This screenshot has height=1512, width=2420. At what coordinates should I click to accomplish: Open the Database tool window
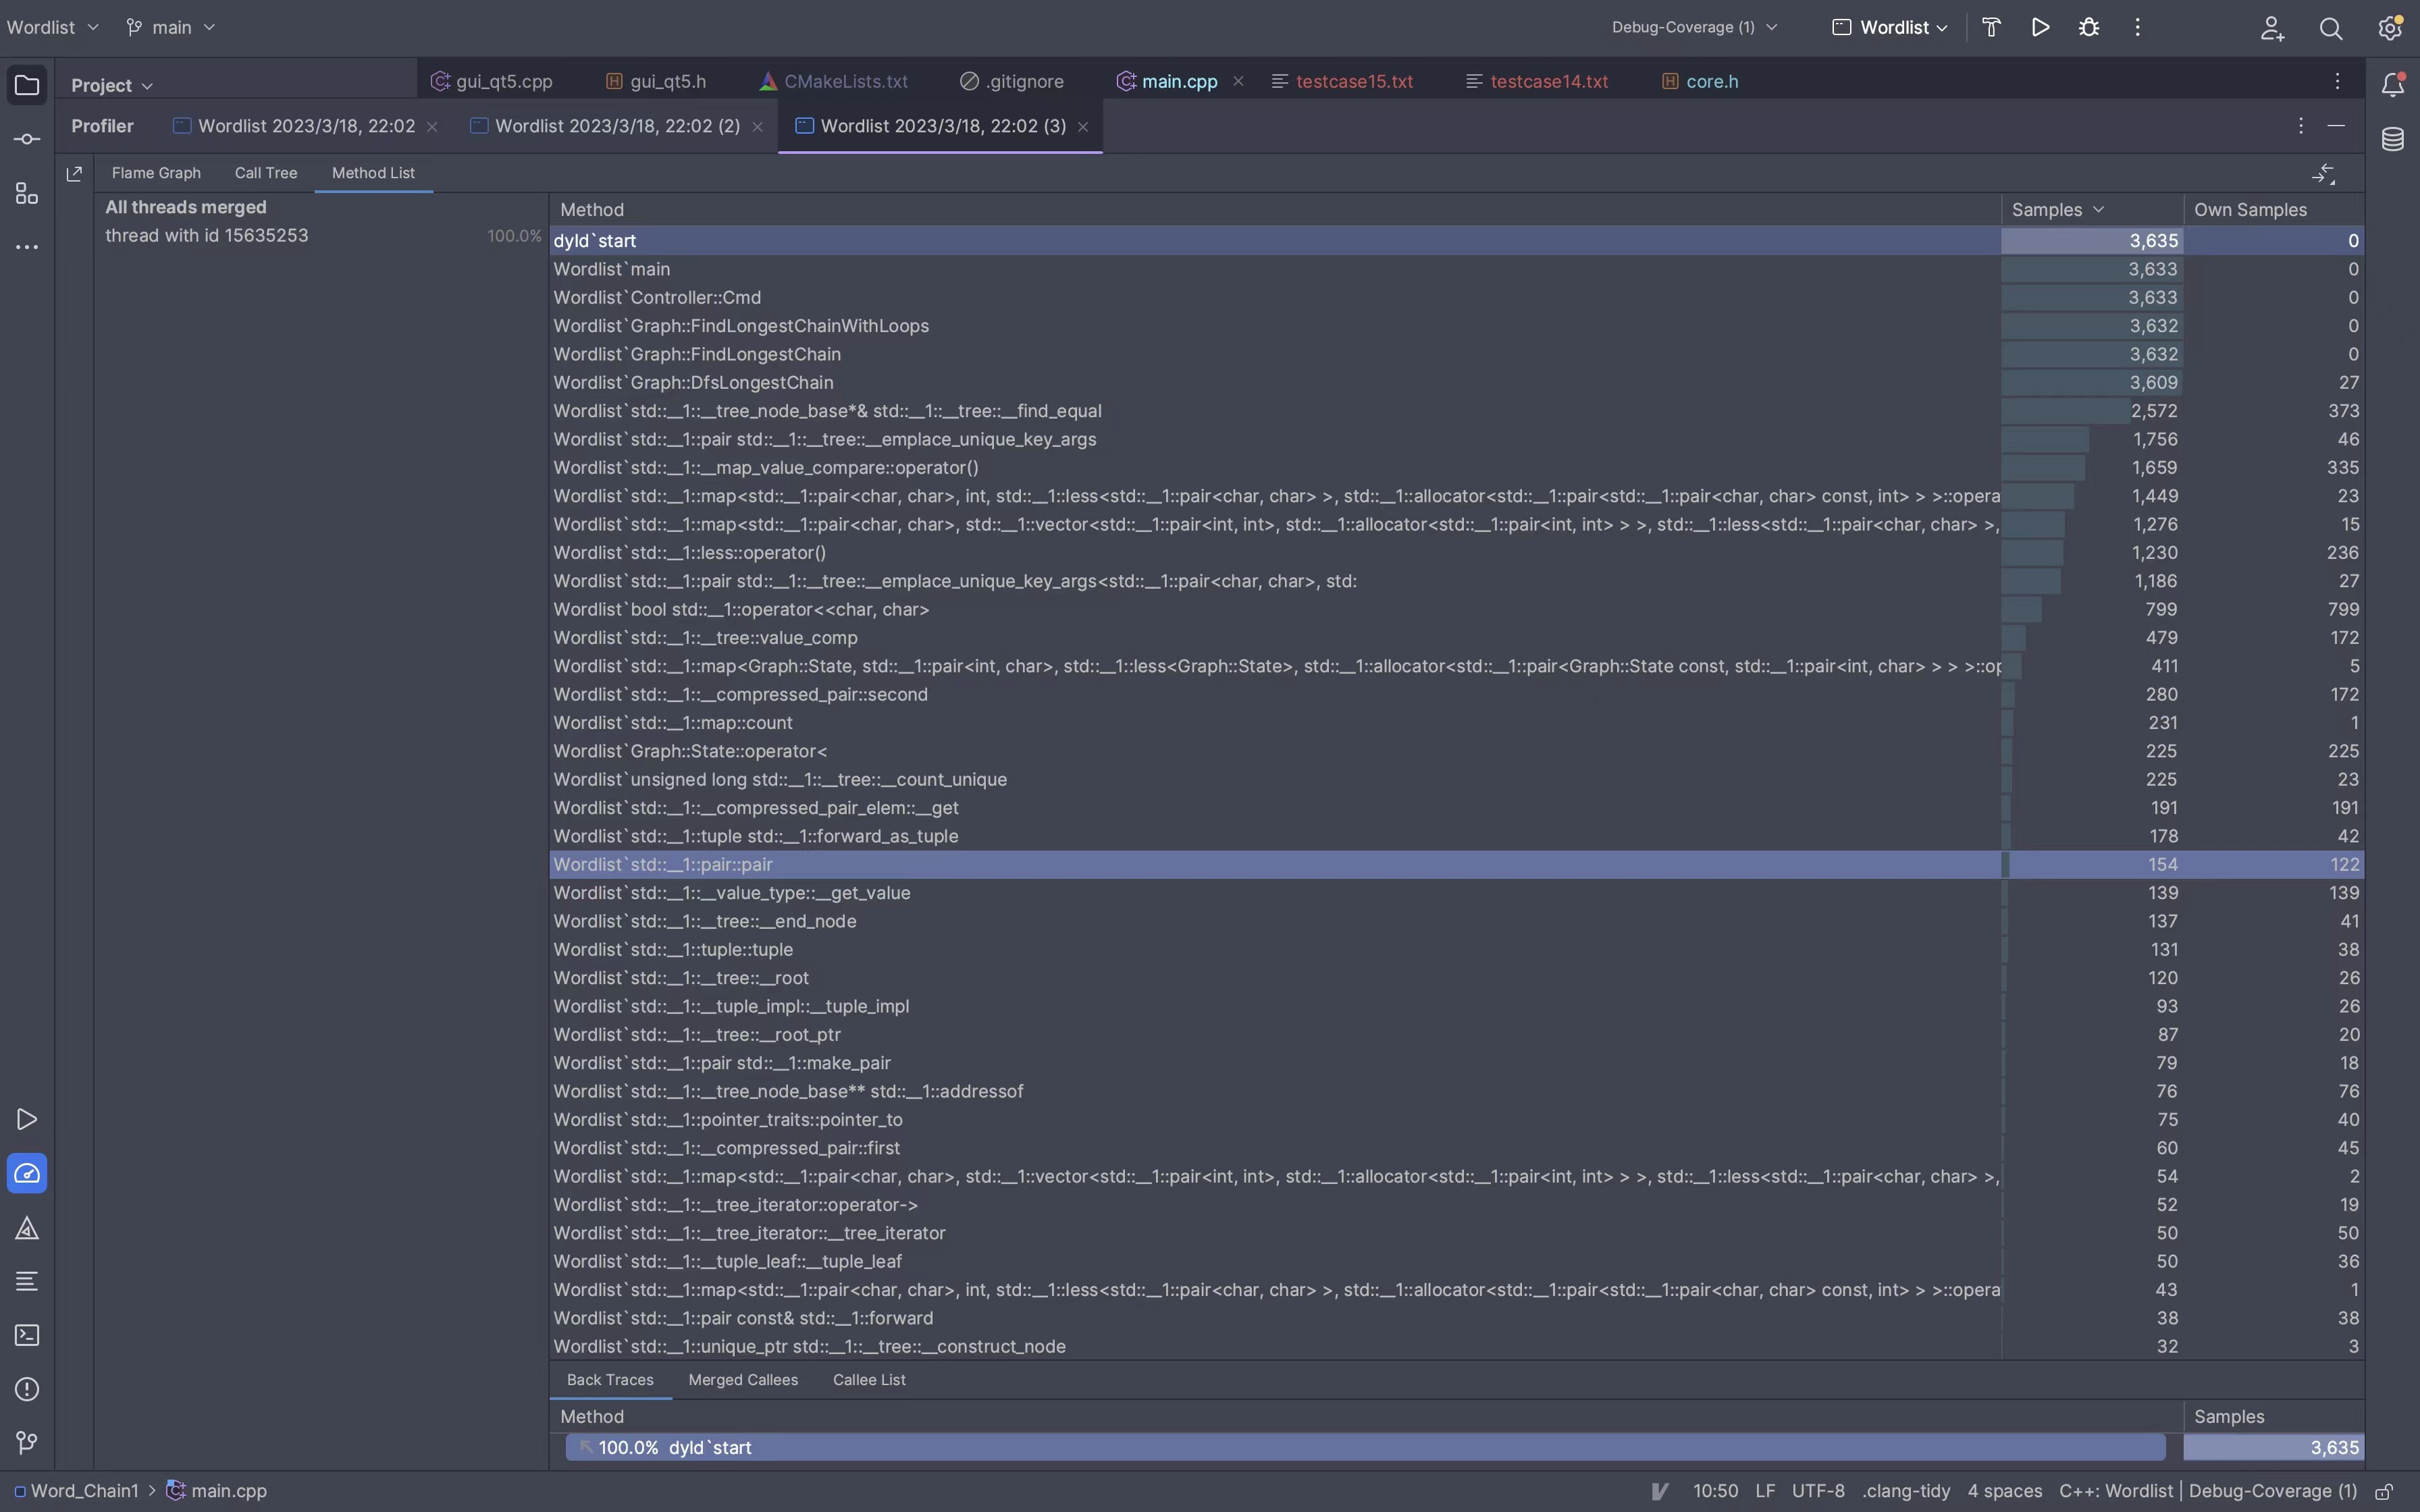pos(2392,139)
